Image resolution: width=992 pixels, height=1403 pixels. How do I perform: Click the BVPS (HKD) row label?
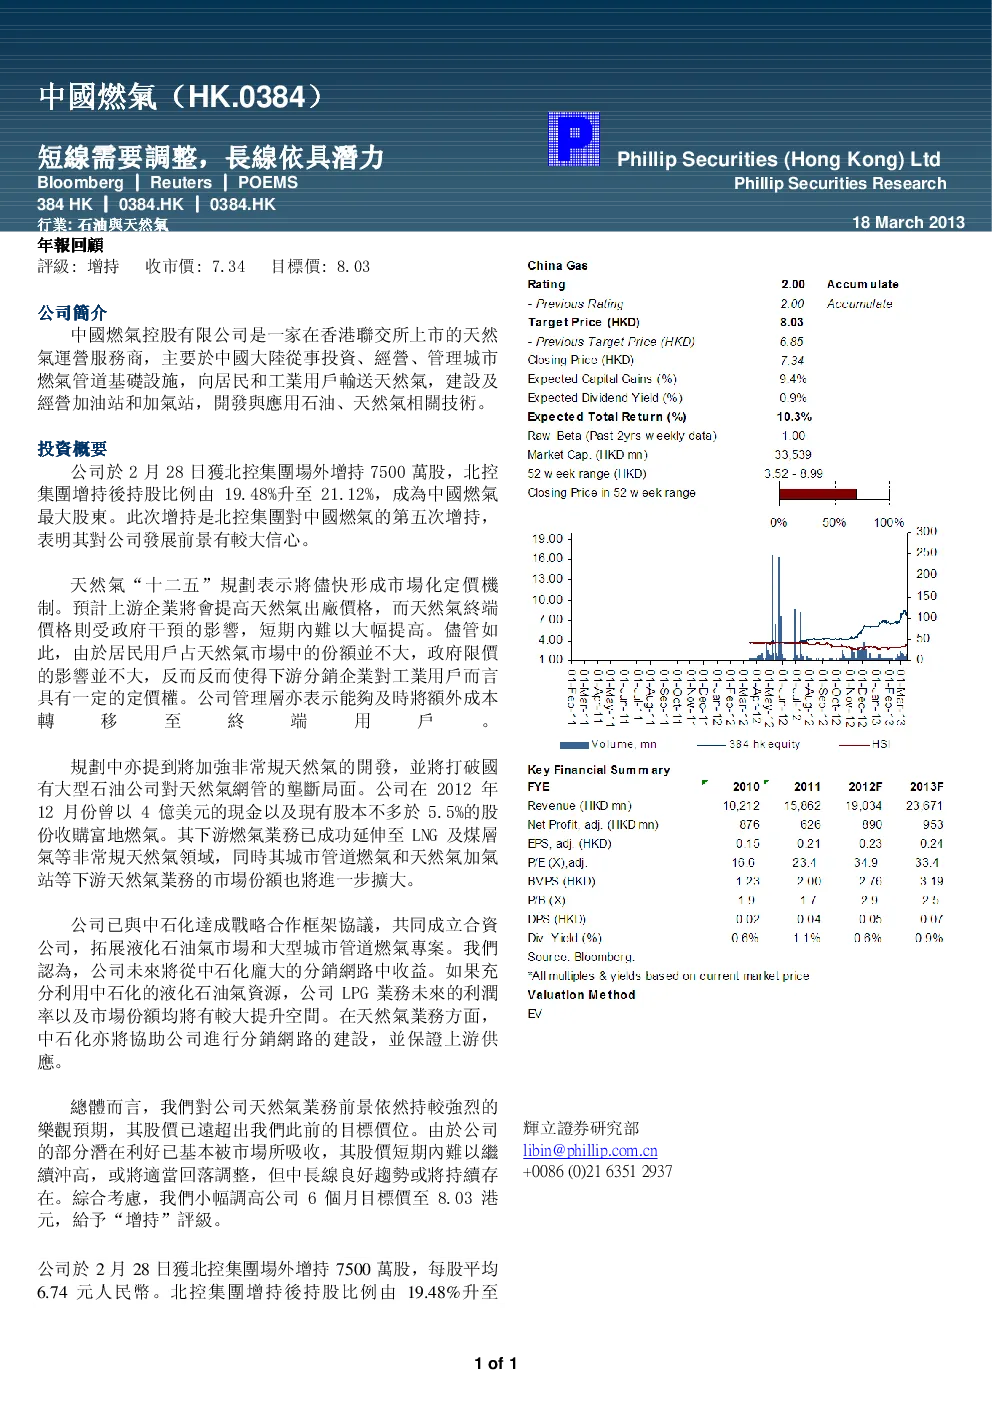561,882
